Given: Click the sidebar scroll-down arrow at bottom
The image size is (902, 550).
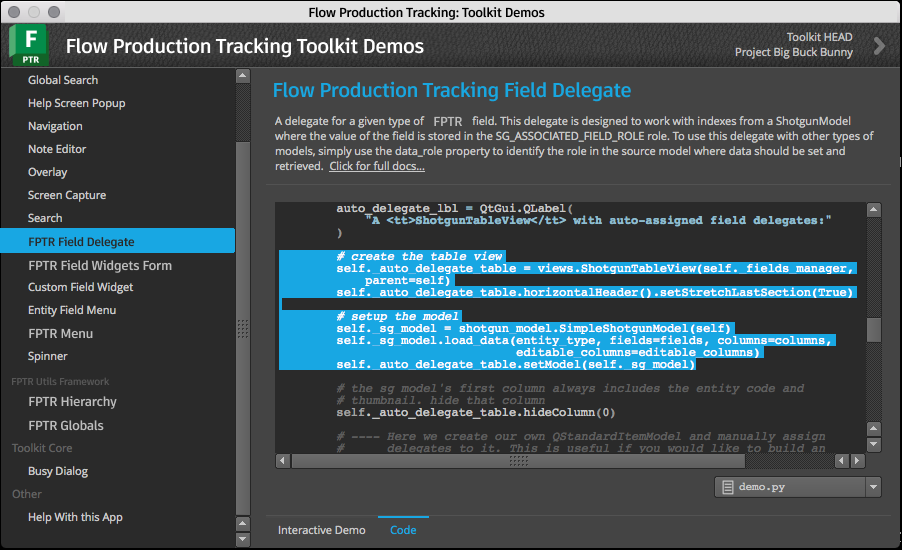Looking at the screenshot, I should 243,539.
